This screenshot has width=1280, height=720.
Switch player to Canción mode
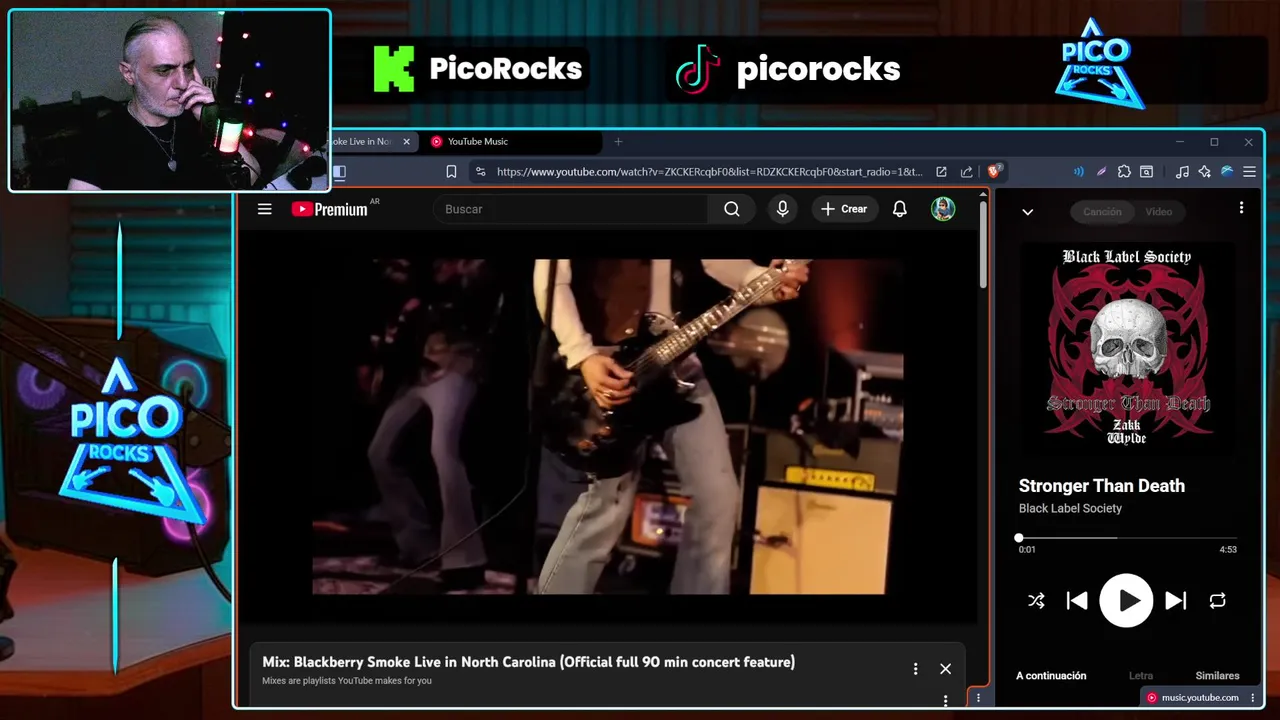(x=1102, y=212)
